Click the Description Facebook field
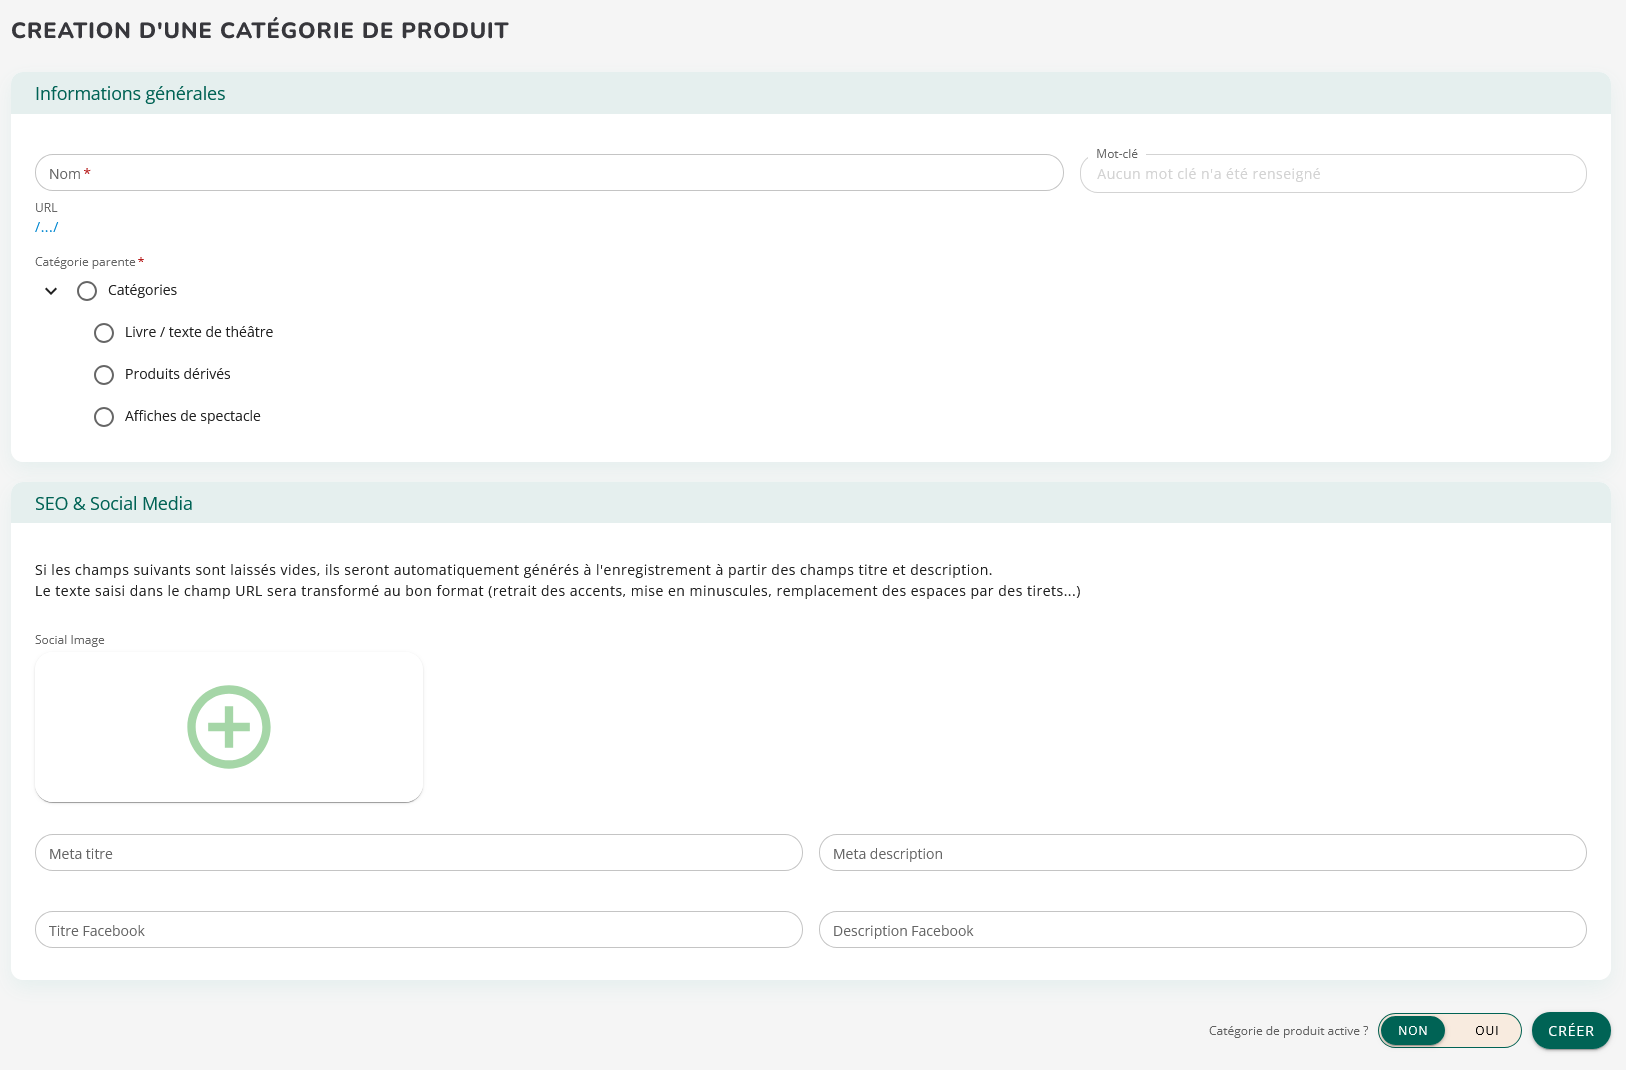This screenshot has height=1070, width=1626. 1202,930
